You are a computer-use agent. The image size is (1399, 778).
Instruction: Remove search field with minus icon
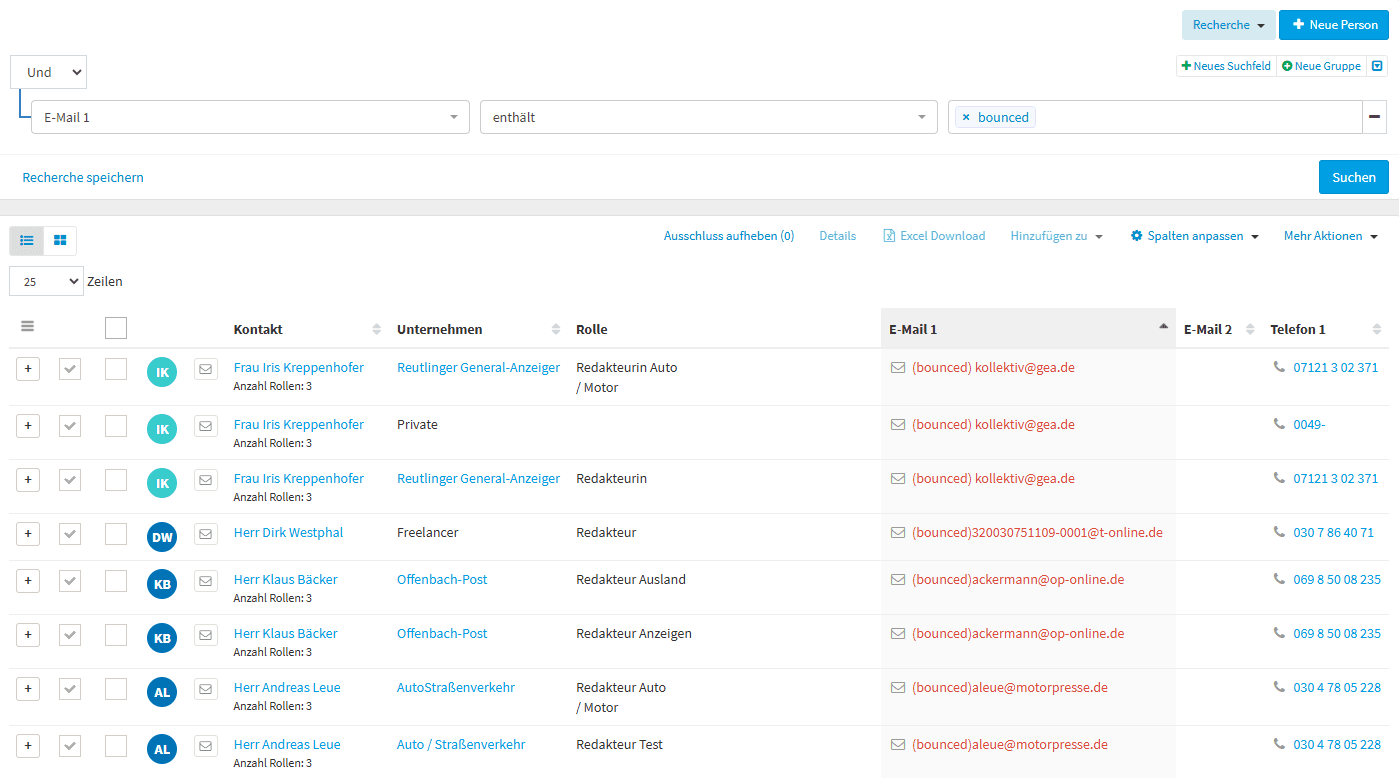coord(1375,117)
